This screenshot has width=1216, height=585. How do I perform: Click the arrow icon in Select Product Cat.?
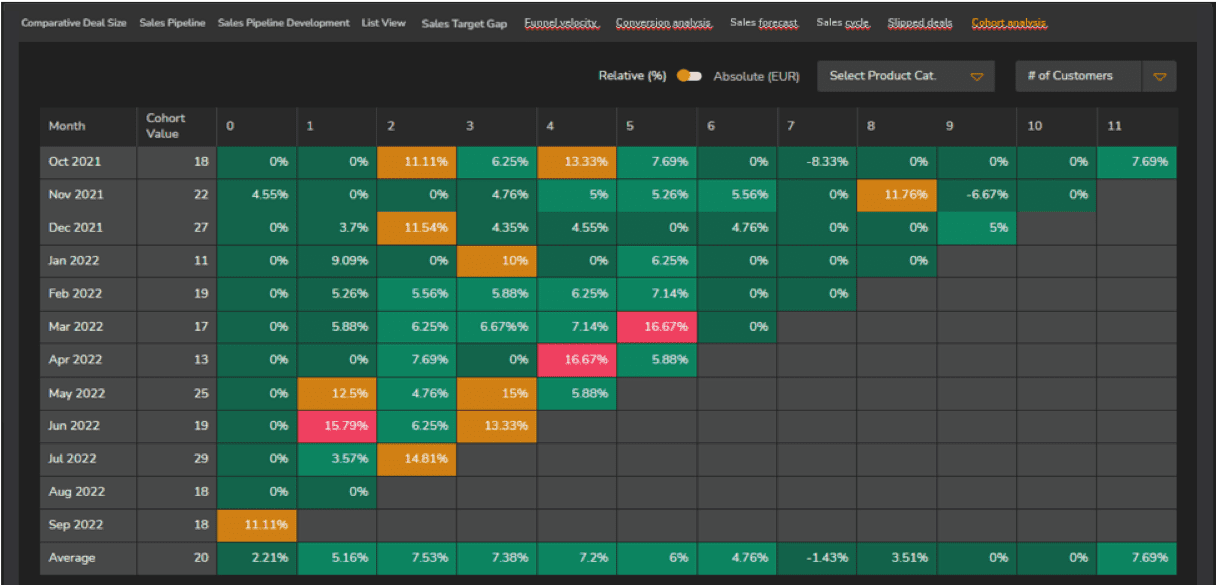(x=977, y=77)
